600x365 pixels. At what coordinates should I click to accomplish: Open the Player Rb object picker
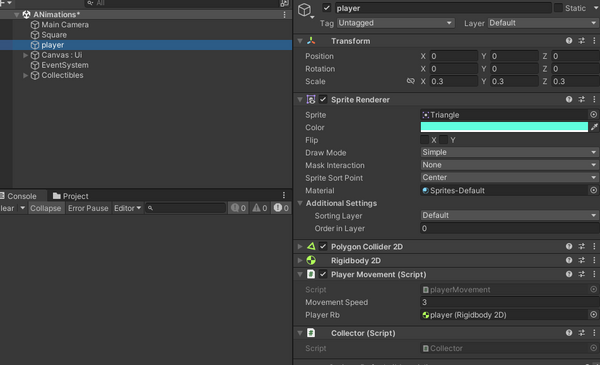[593, 314]
